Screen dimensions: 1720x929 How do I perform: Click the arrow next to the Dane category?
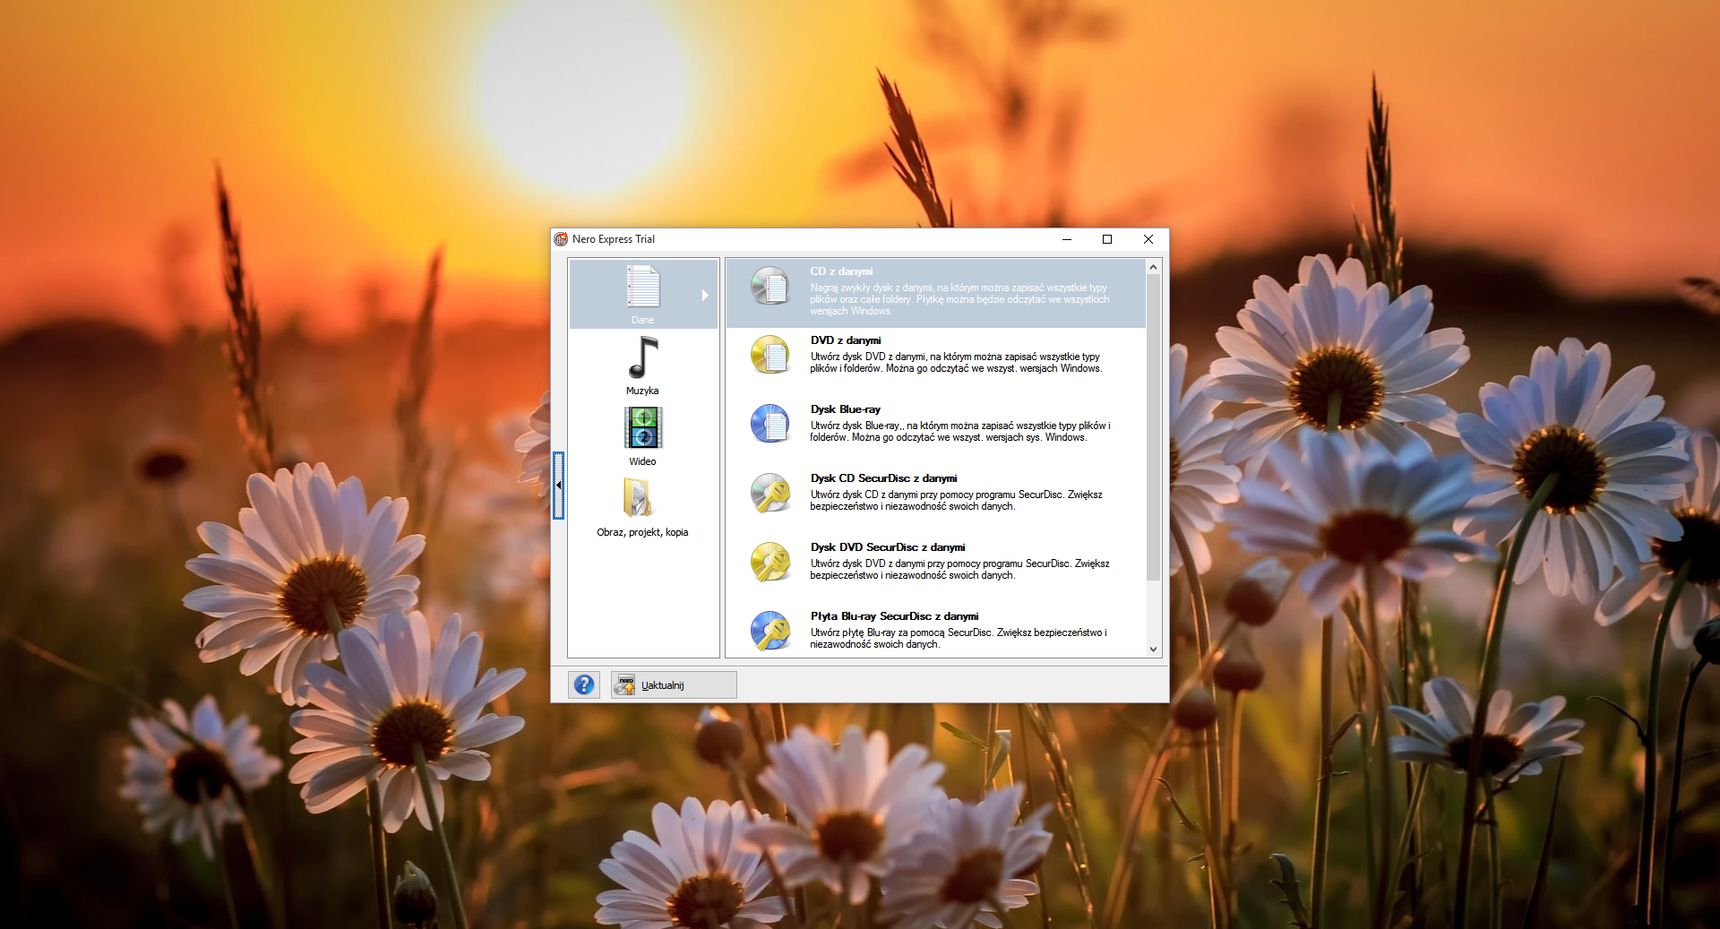705,295
